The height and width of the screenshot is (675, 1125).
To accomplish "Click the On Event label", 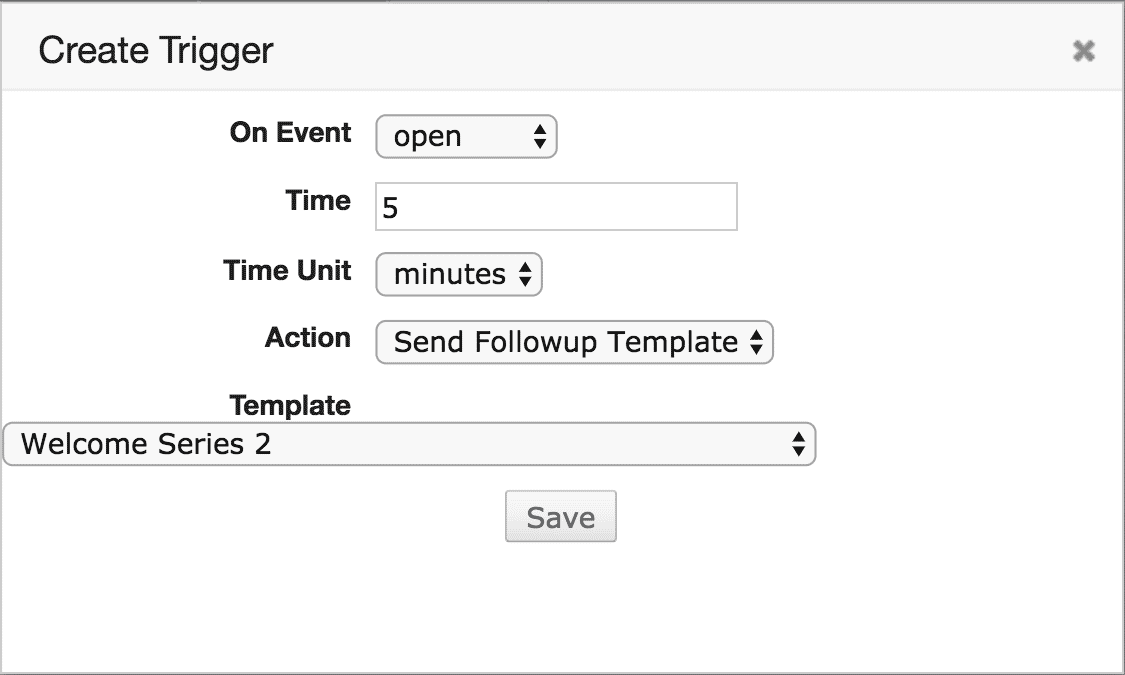I will coord(290,133).
